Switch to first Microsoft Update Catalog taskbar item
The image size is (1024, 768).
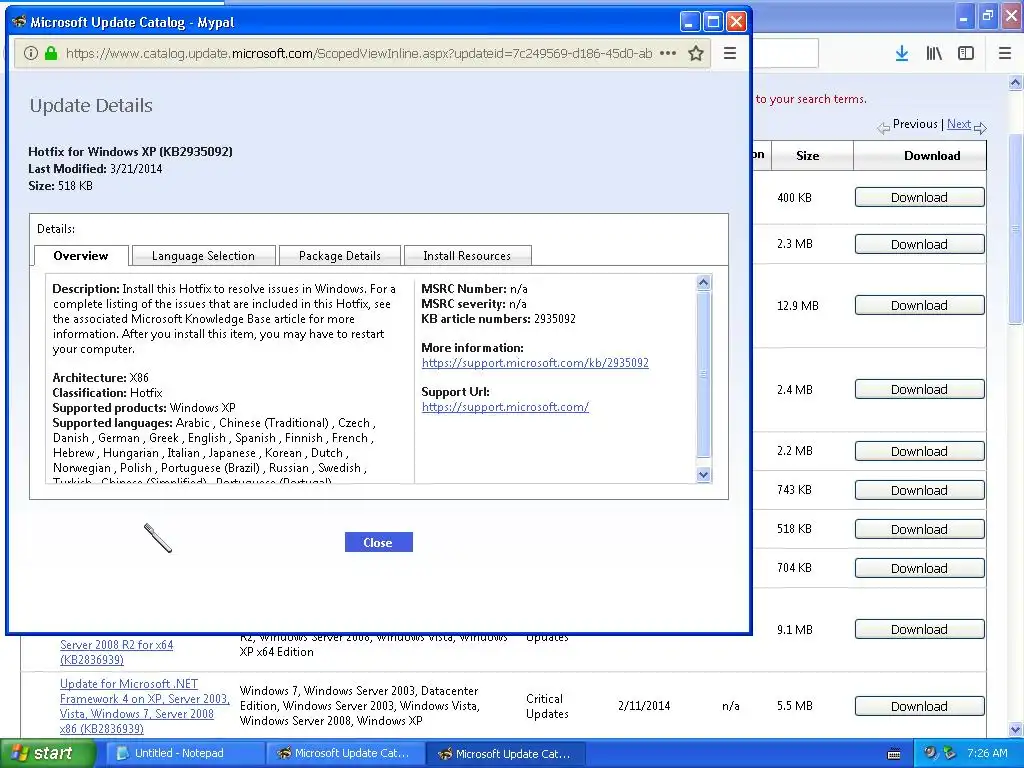point(346,754)
